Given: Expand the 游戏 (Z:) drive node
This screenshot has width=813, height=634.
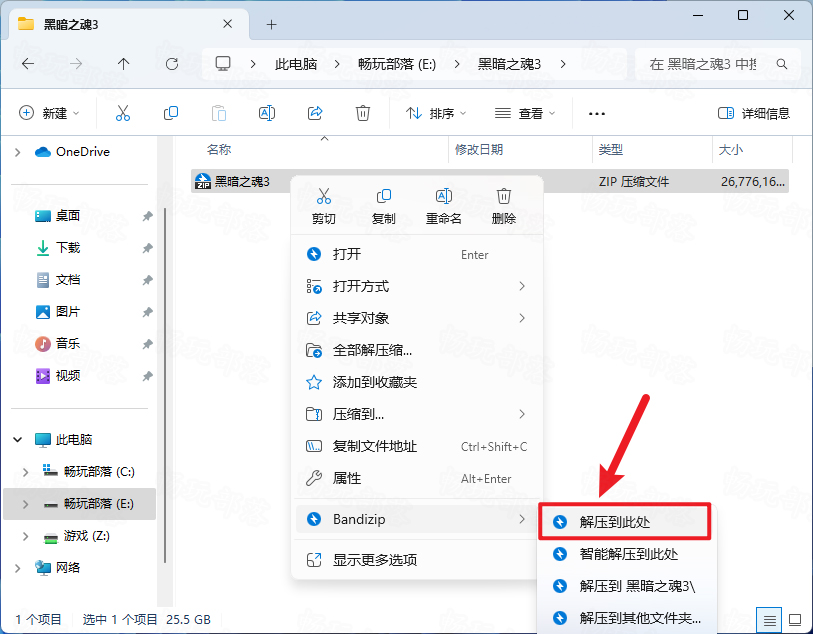Looking at the screenshot, I should pos(25,536).
